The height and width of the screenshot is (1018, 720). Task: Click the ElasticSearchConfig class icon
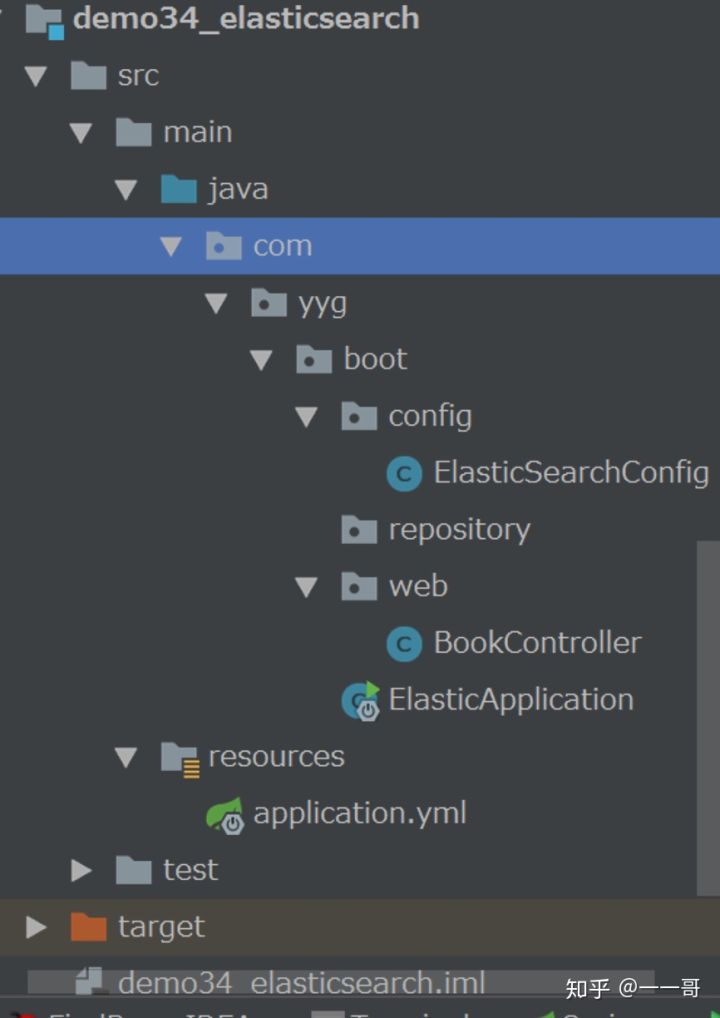point(404,473)
